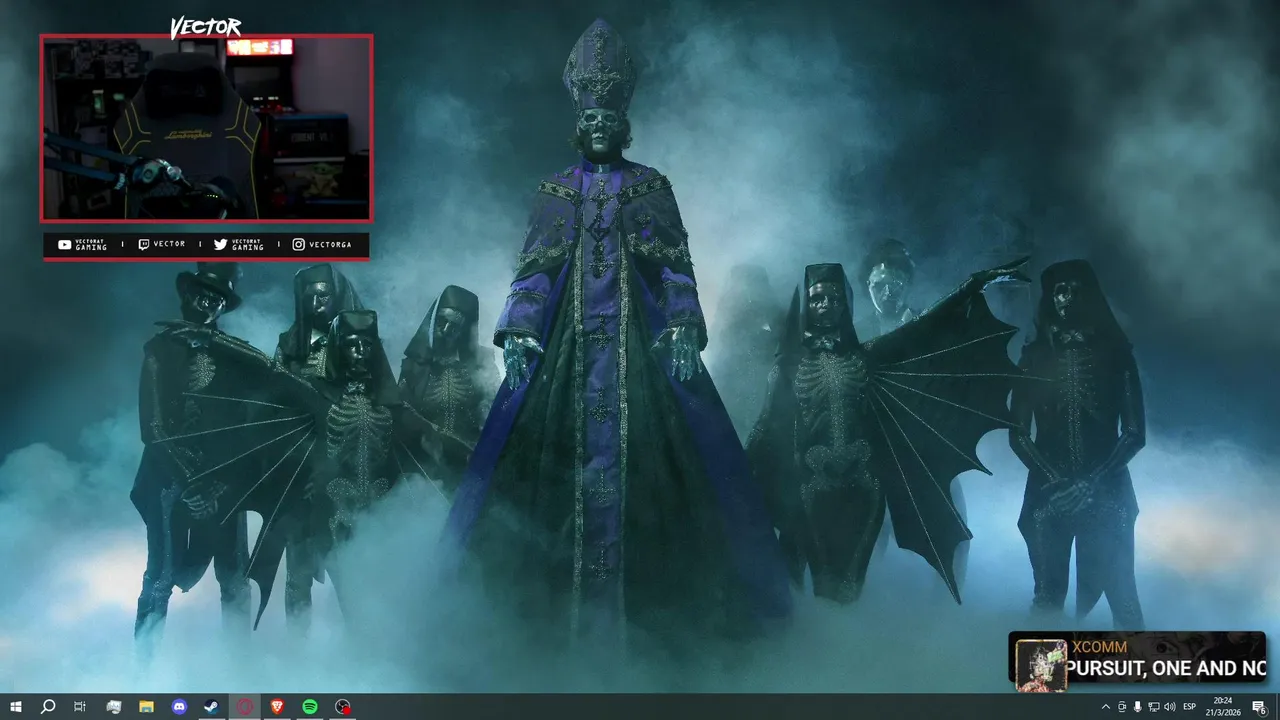Click the Meet Now camera tray icon
1280x720 pixels.
1122,707
